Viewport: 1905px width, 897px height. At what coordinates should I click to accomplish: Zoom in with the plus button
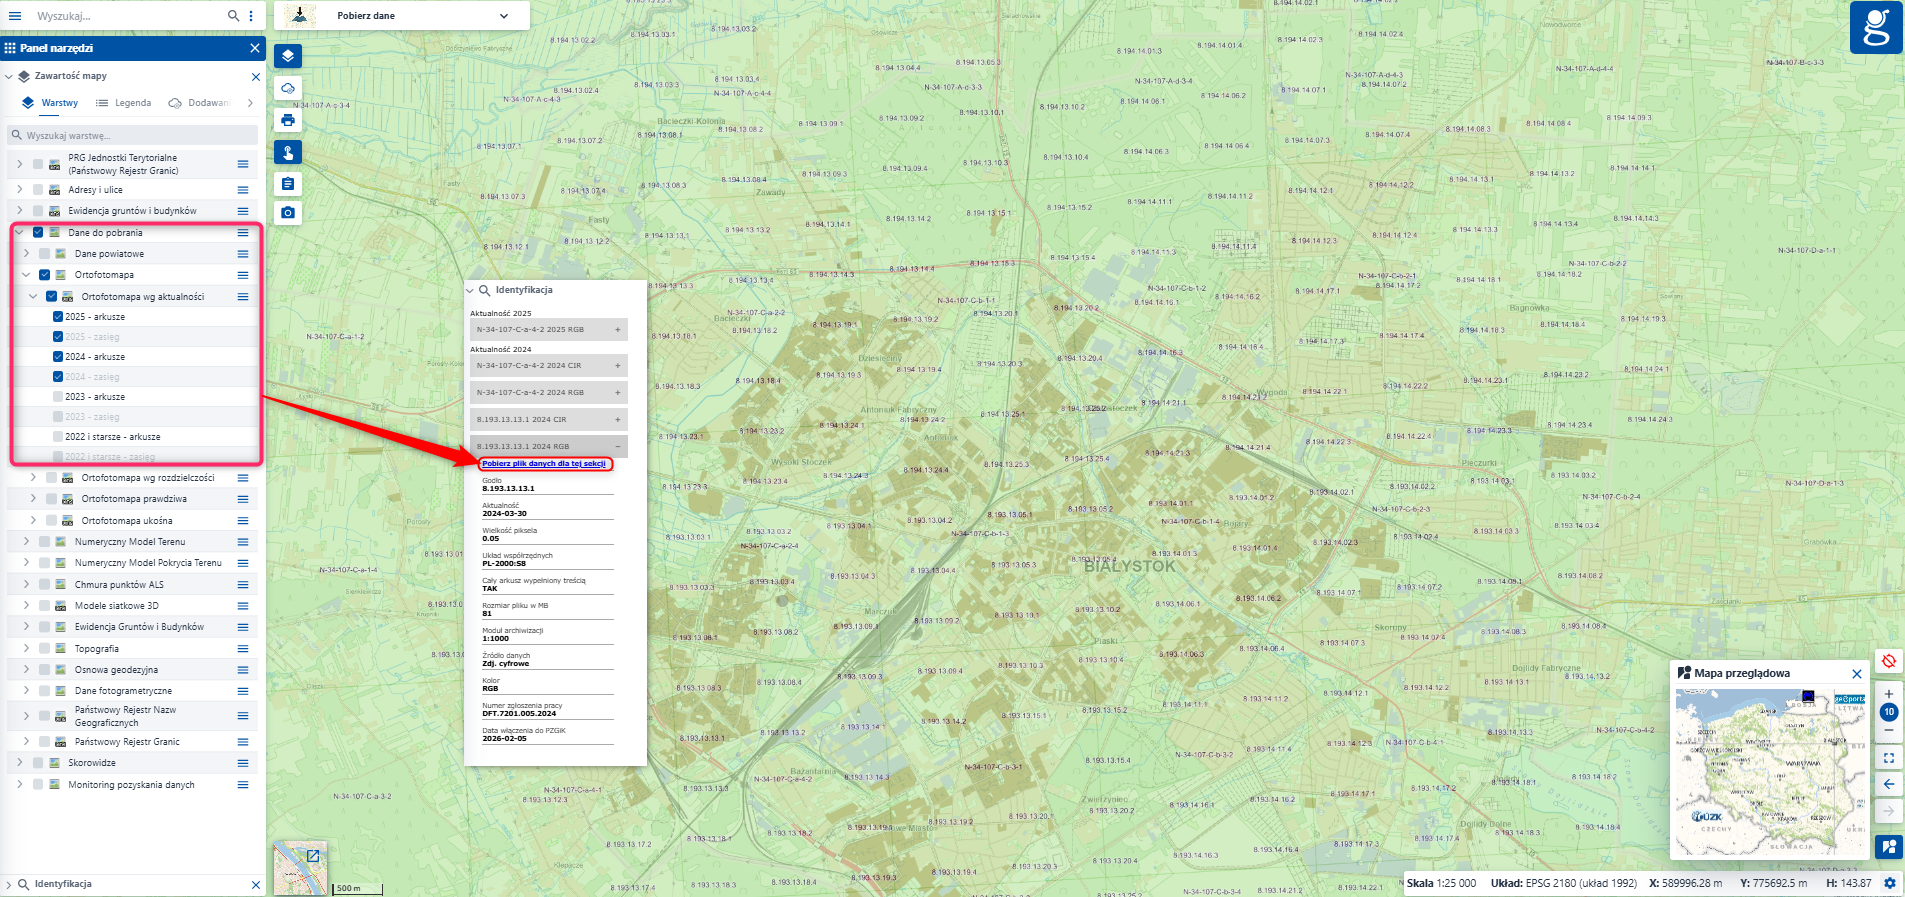pos(1888,693)
